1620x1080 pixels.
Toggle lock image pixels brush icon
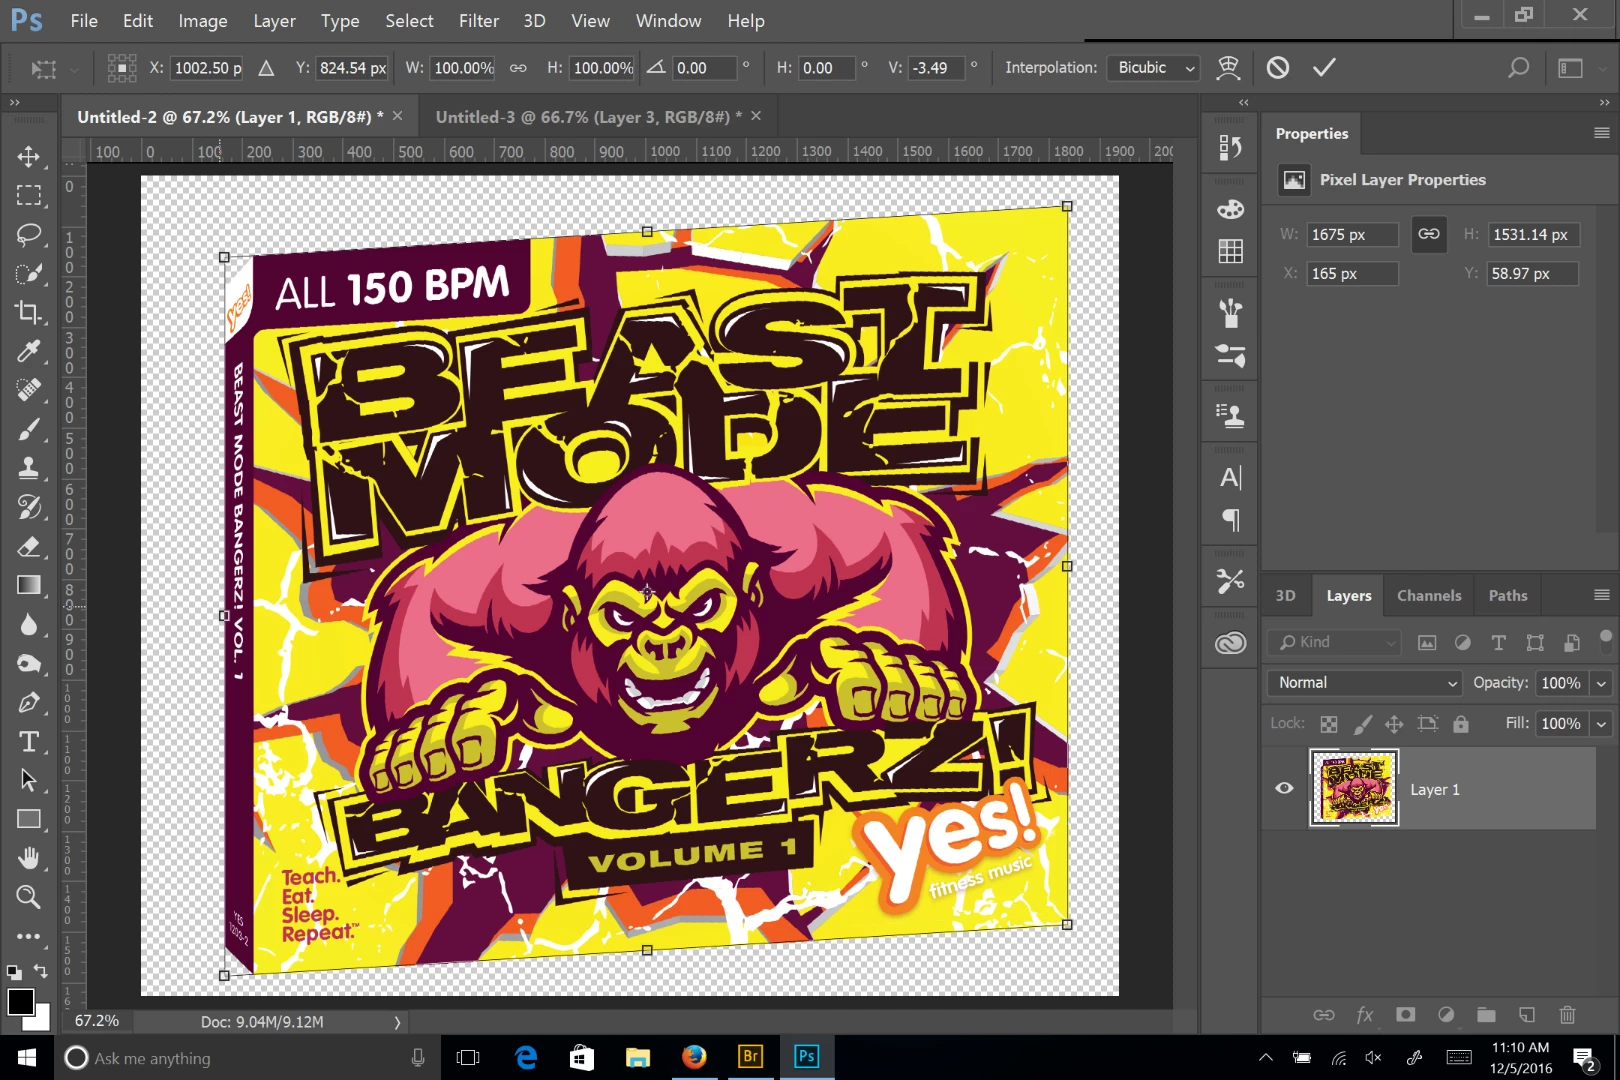coord(1362,724)
